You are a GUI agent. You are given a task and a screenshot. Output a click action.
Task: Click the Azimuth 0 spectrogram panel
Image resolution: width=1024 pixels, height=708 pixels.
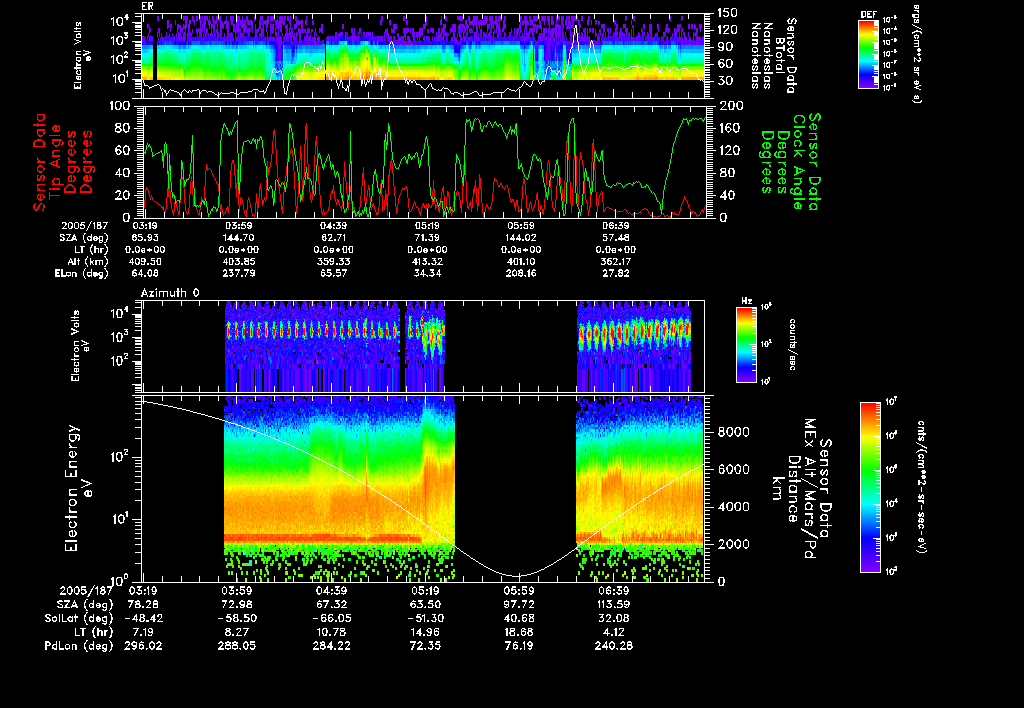coord(424,346)
